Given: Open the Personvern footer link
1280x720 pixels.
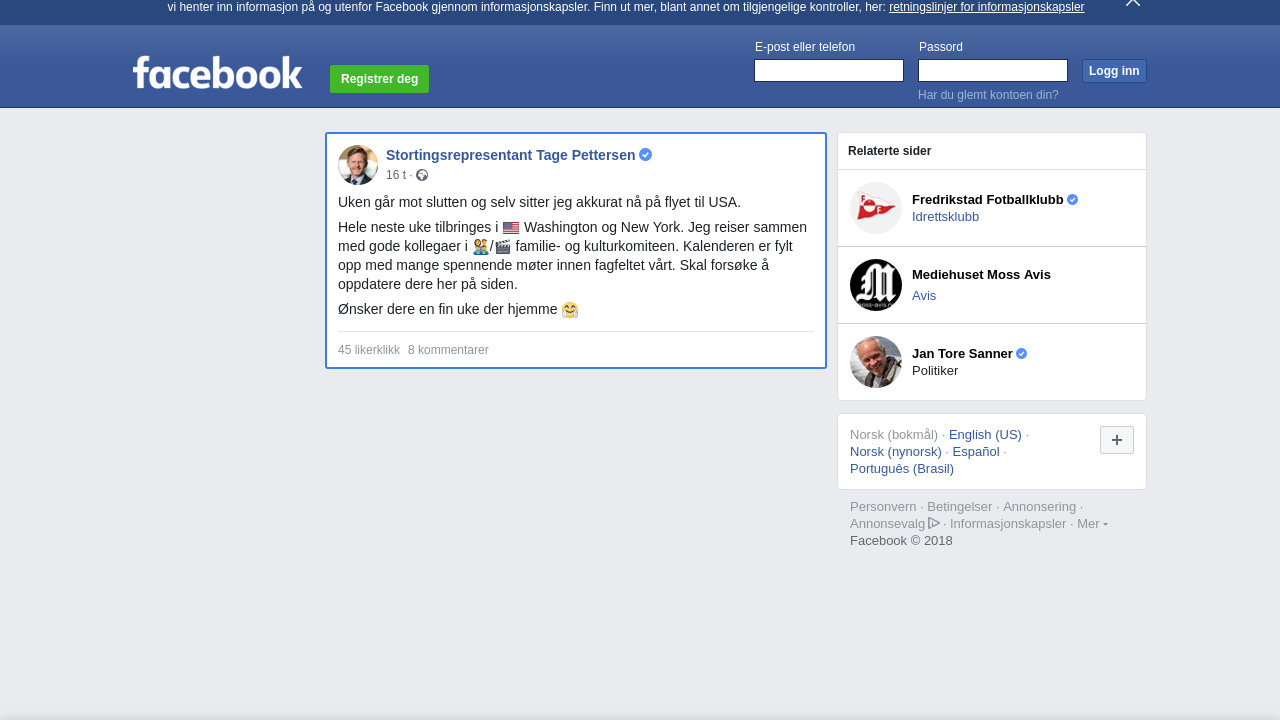Looking at the screenshot, I should coord(883,507).
